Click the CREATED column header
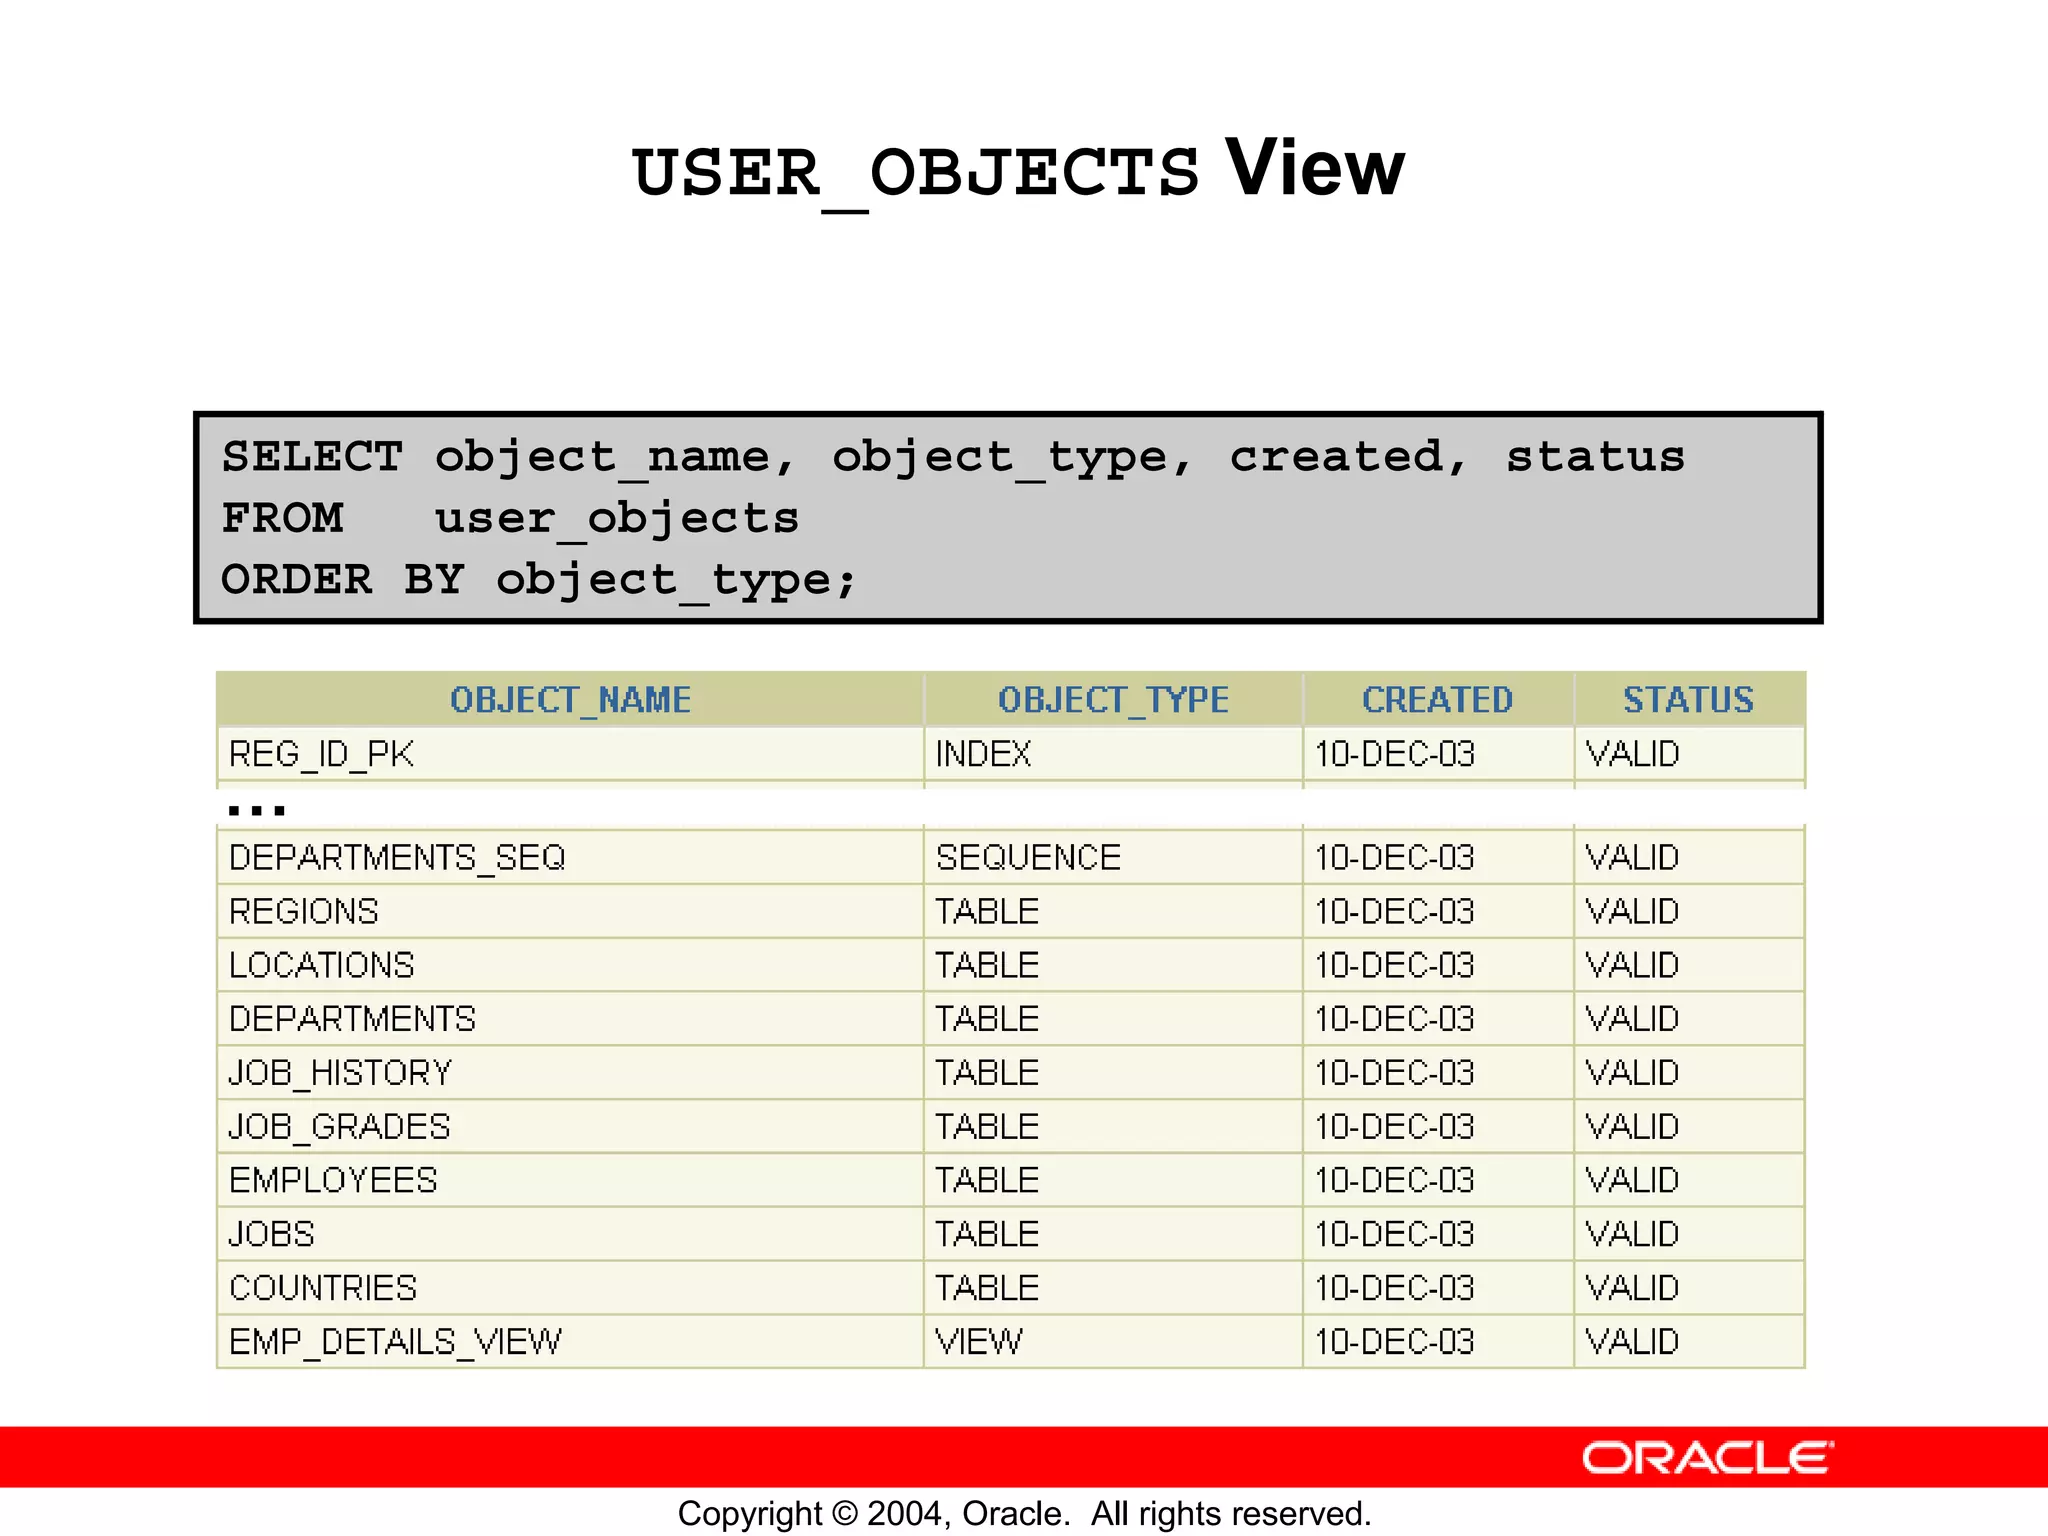This screenshot has width=2048, height=1536. [x=1437, y=699]
